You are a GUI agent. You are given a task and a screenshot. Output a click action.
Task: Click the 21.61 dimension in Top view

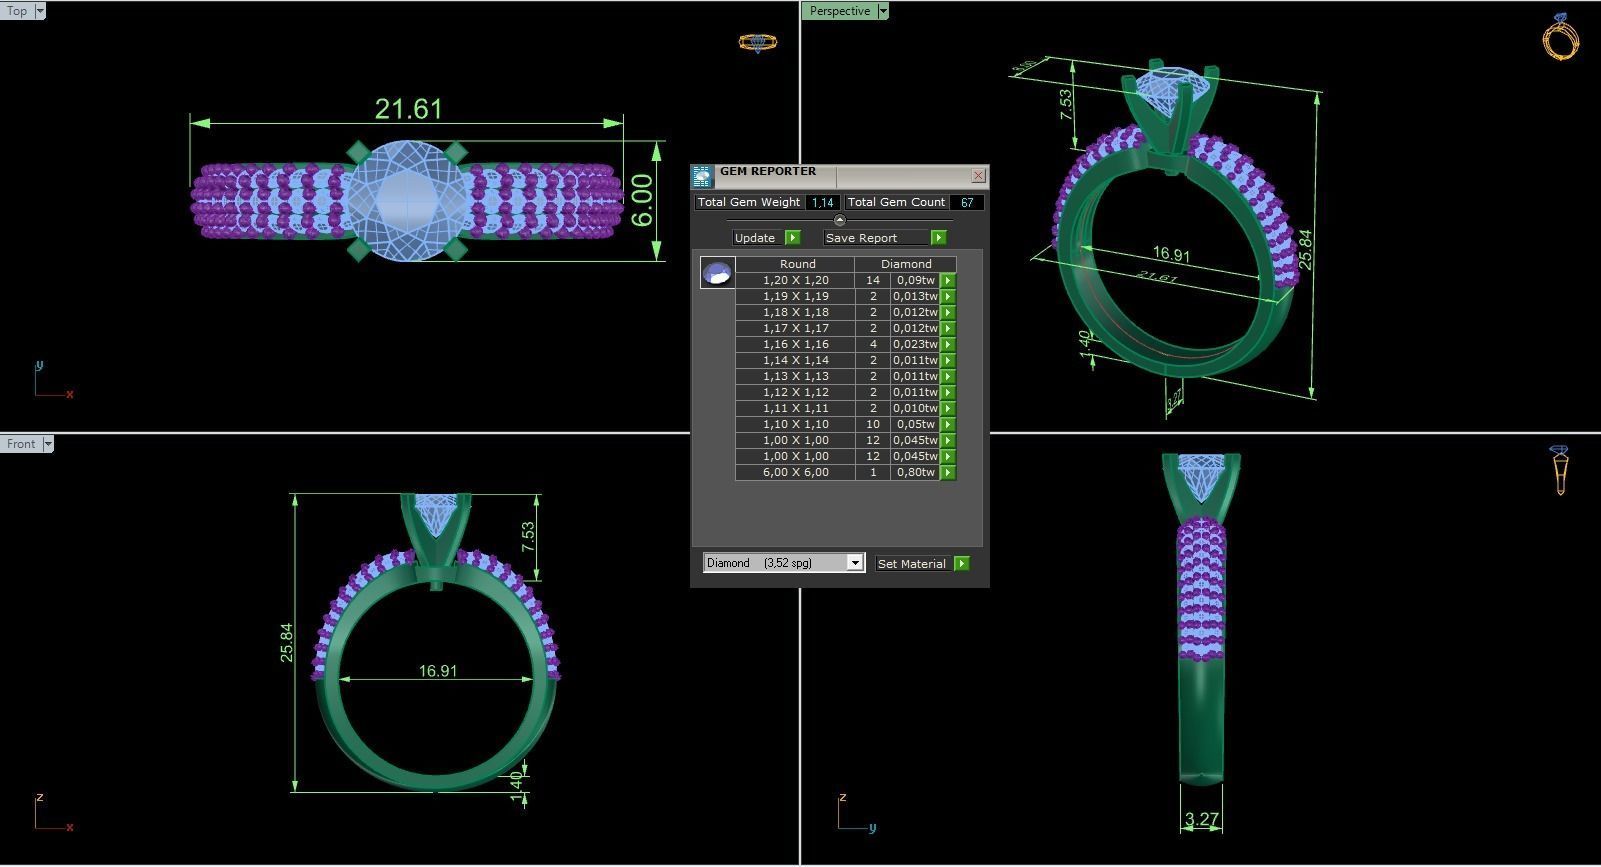click(x=408, y=108)
